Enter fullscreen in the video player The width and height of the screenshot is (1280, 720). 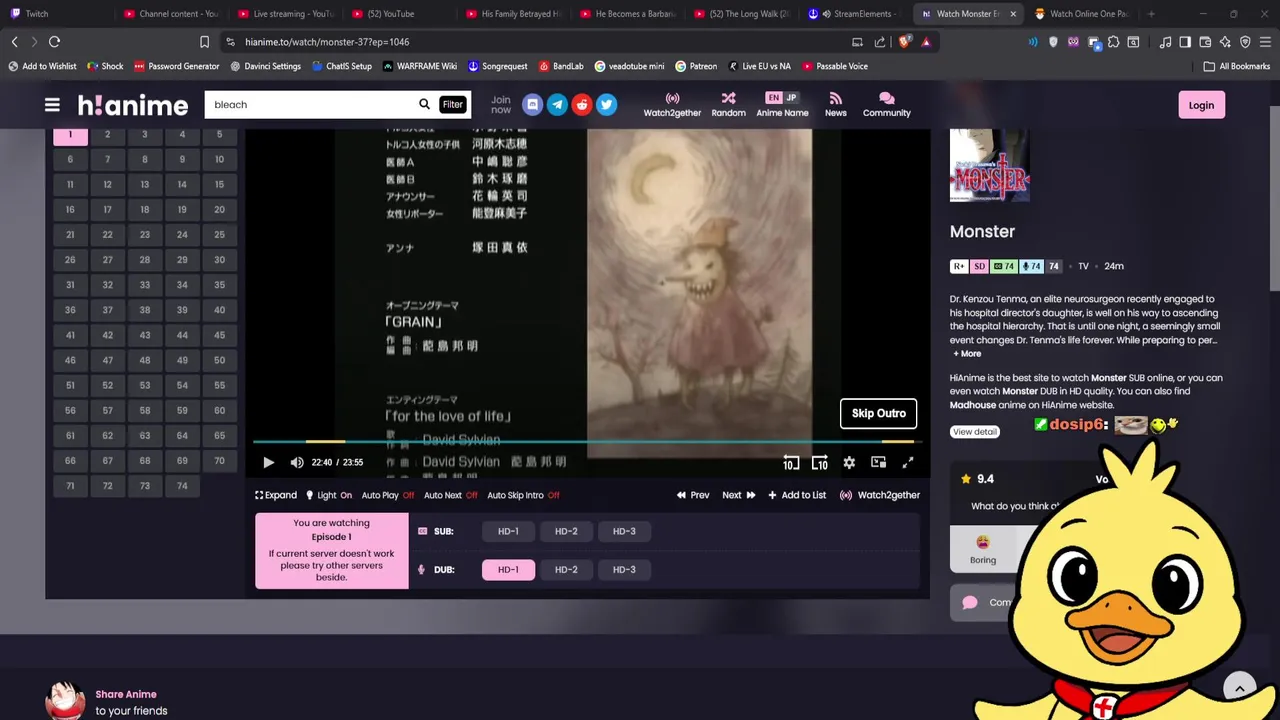click(x=908, y=462)
